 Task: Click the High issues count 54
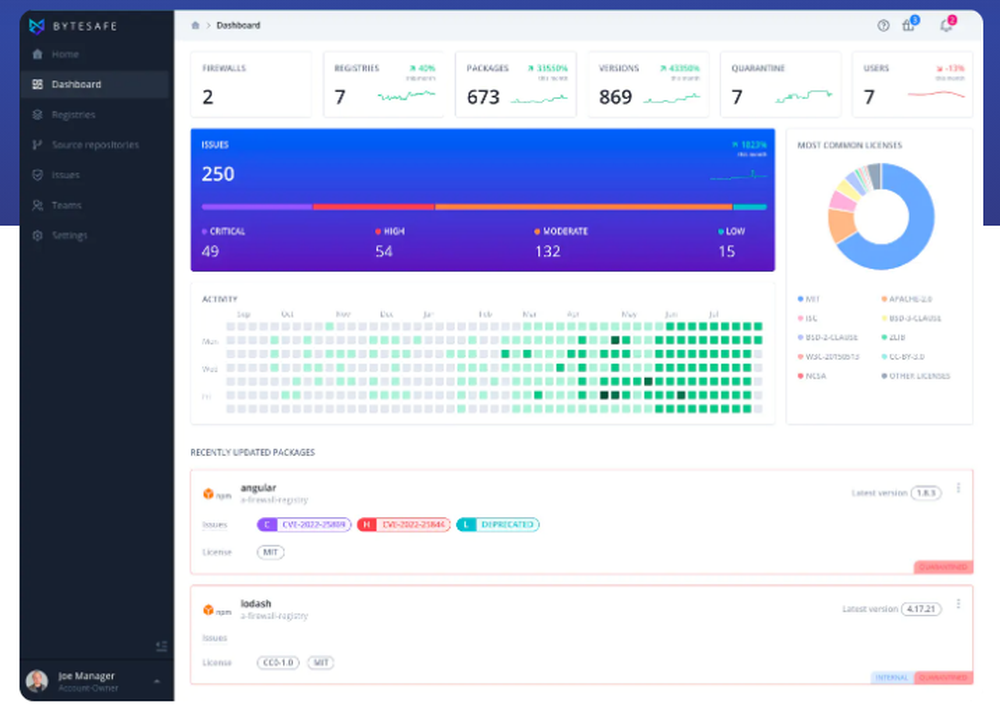384,251
